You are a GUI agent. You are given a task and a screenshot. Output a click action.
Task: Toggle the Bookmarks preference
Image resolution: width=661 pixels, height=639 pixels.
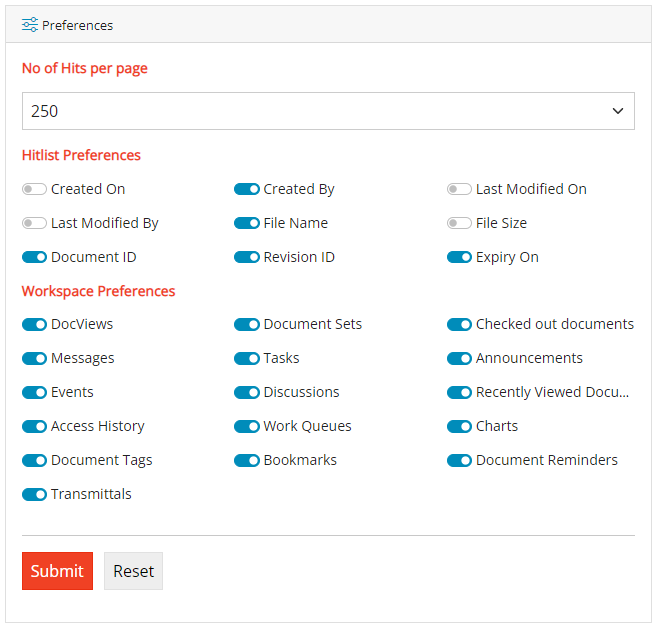[247, 460]
